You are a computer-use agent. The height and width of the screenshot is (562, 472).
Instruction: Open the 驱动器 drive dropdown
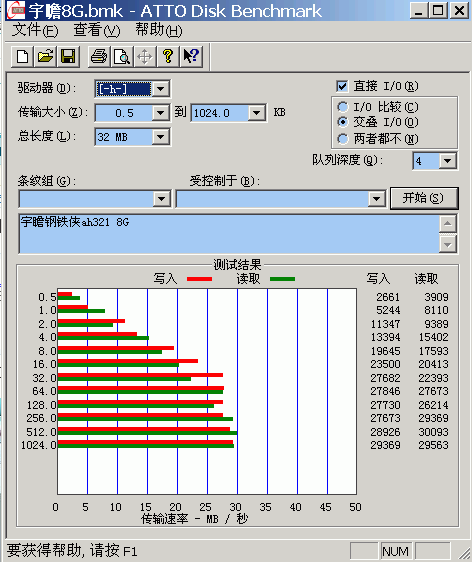tap(160, 89)
